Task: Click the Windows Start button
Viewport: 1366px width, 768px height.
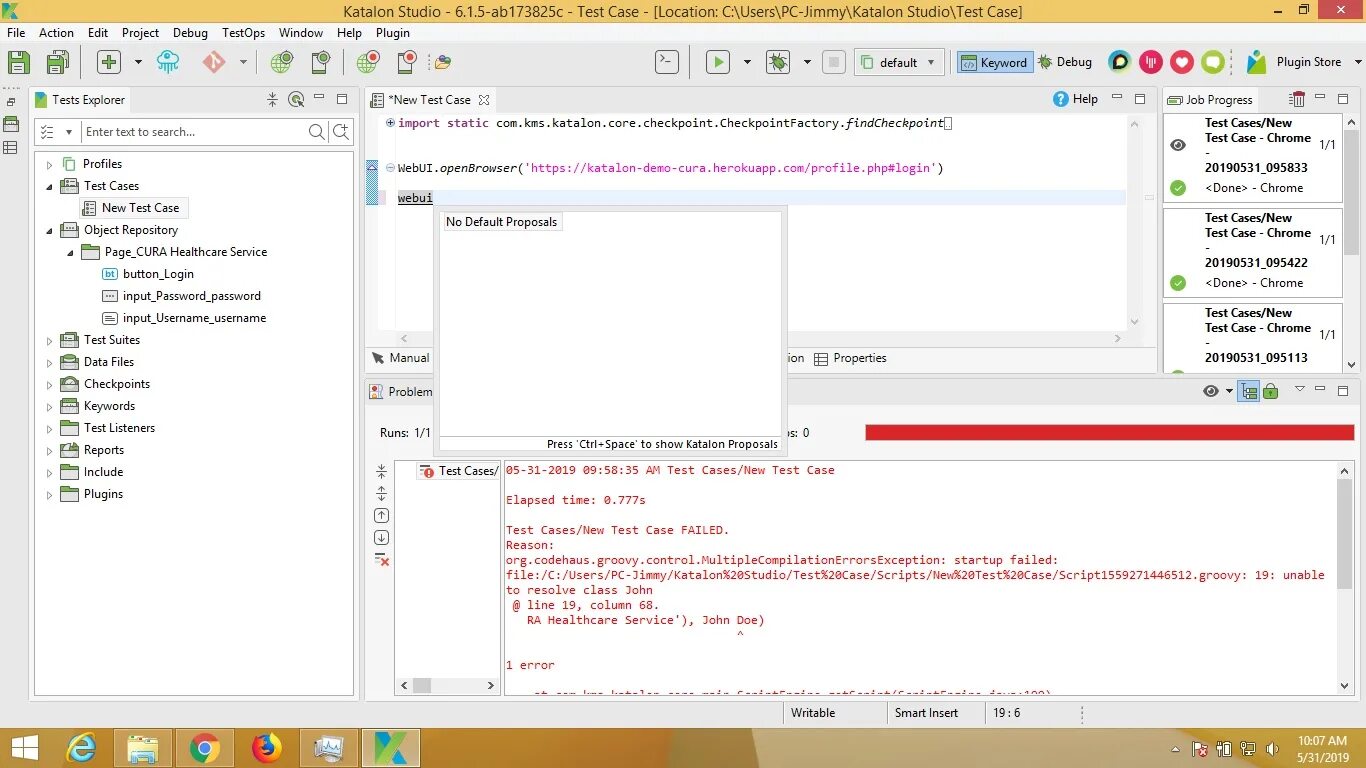Action: (24, 748)
